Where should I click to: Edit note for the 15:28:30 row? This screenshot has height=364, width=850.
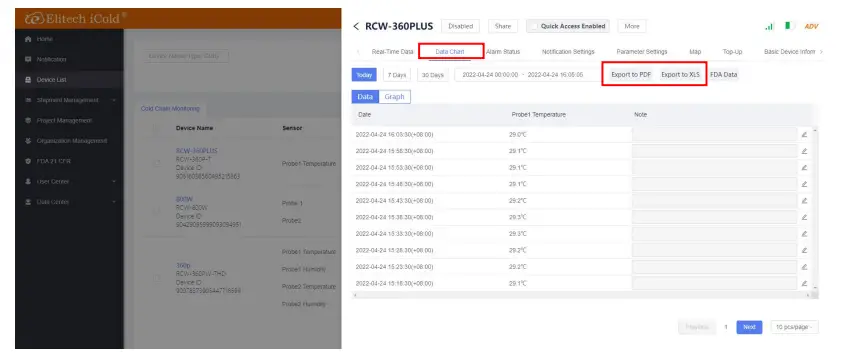click(804, 250)
